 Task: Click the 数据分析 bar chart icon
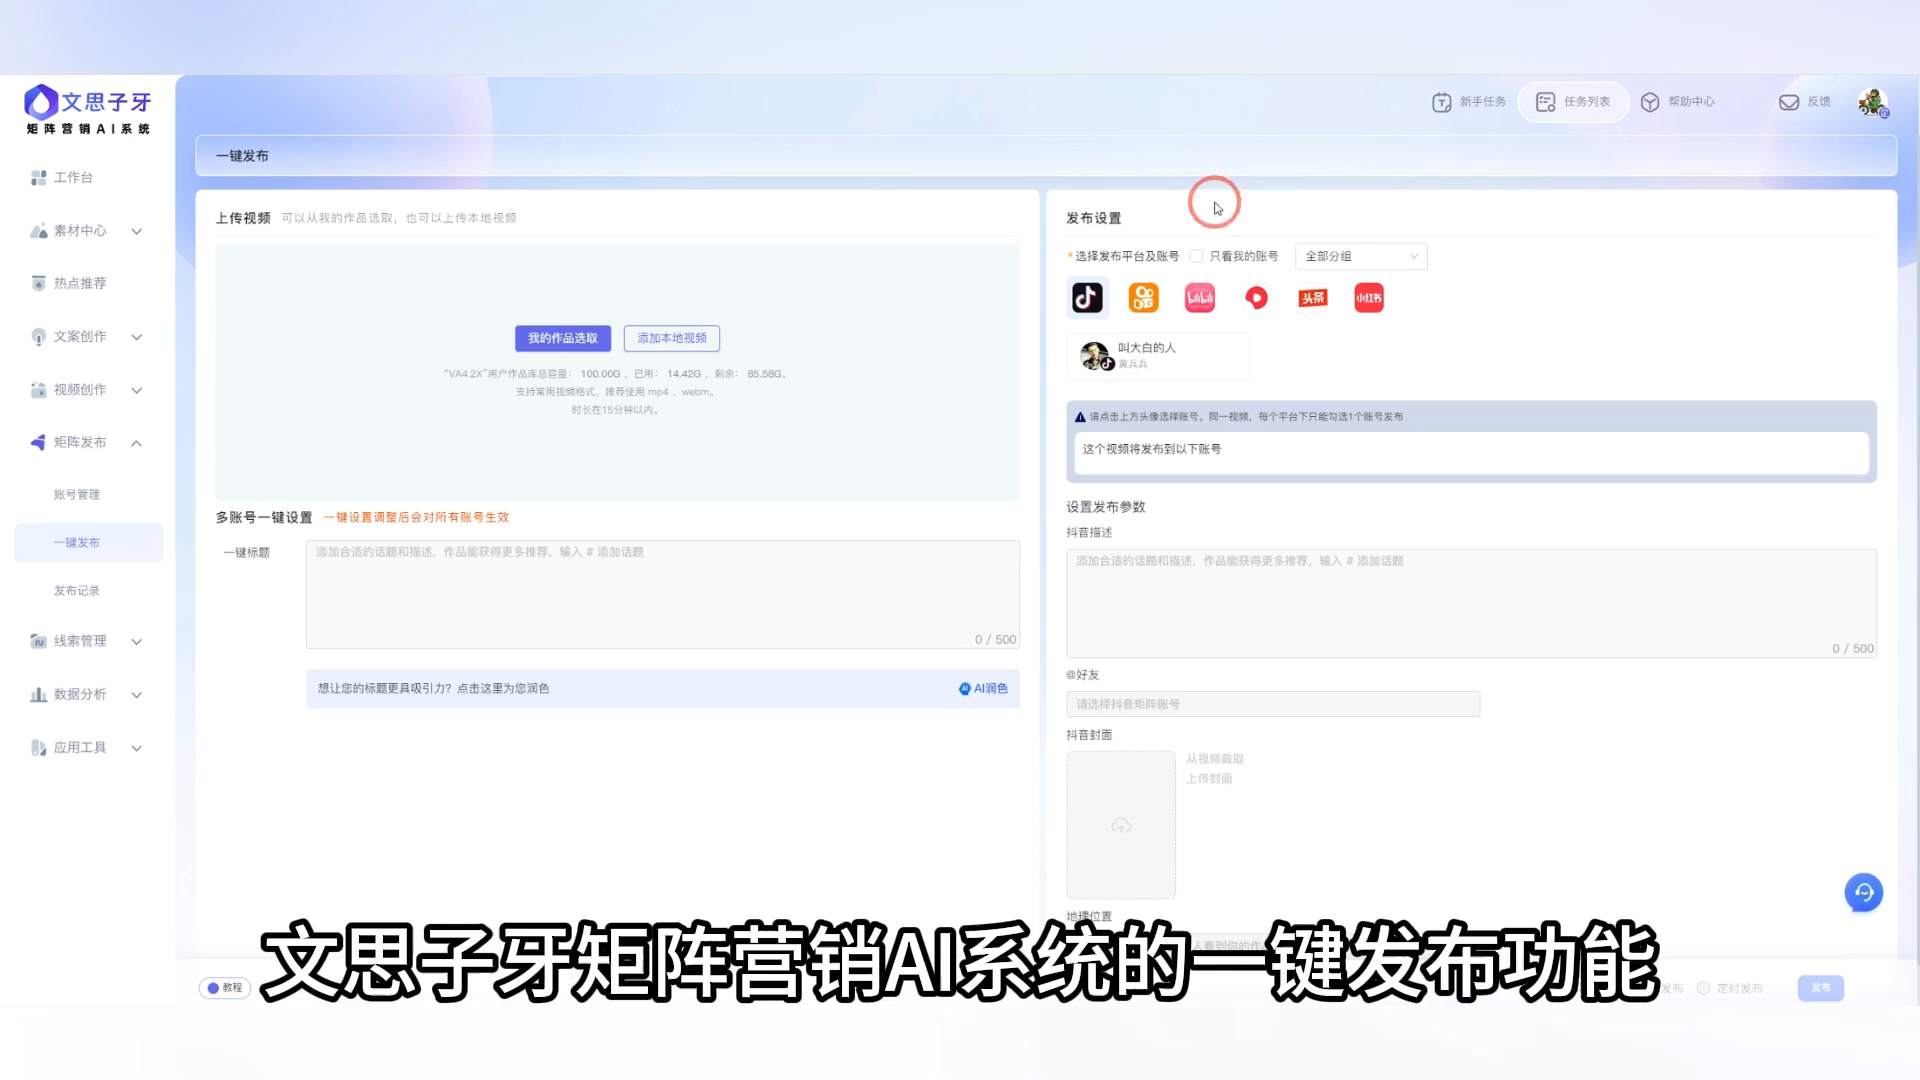38,694
